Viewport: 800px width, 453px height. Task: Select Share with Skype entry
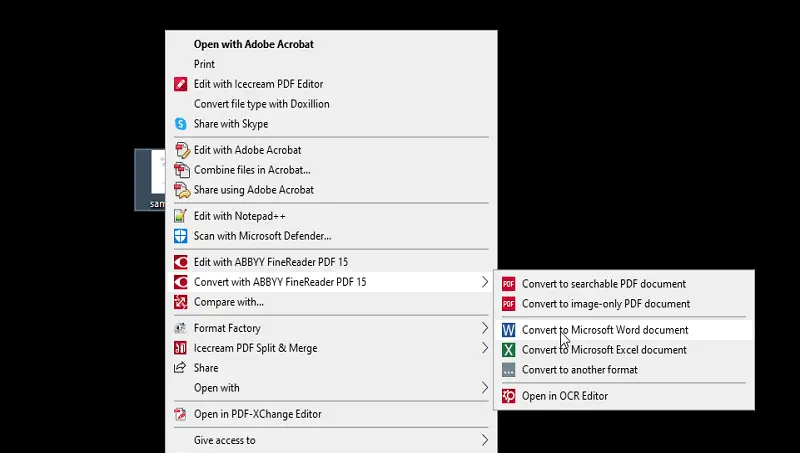tap(332, 124)
